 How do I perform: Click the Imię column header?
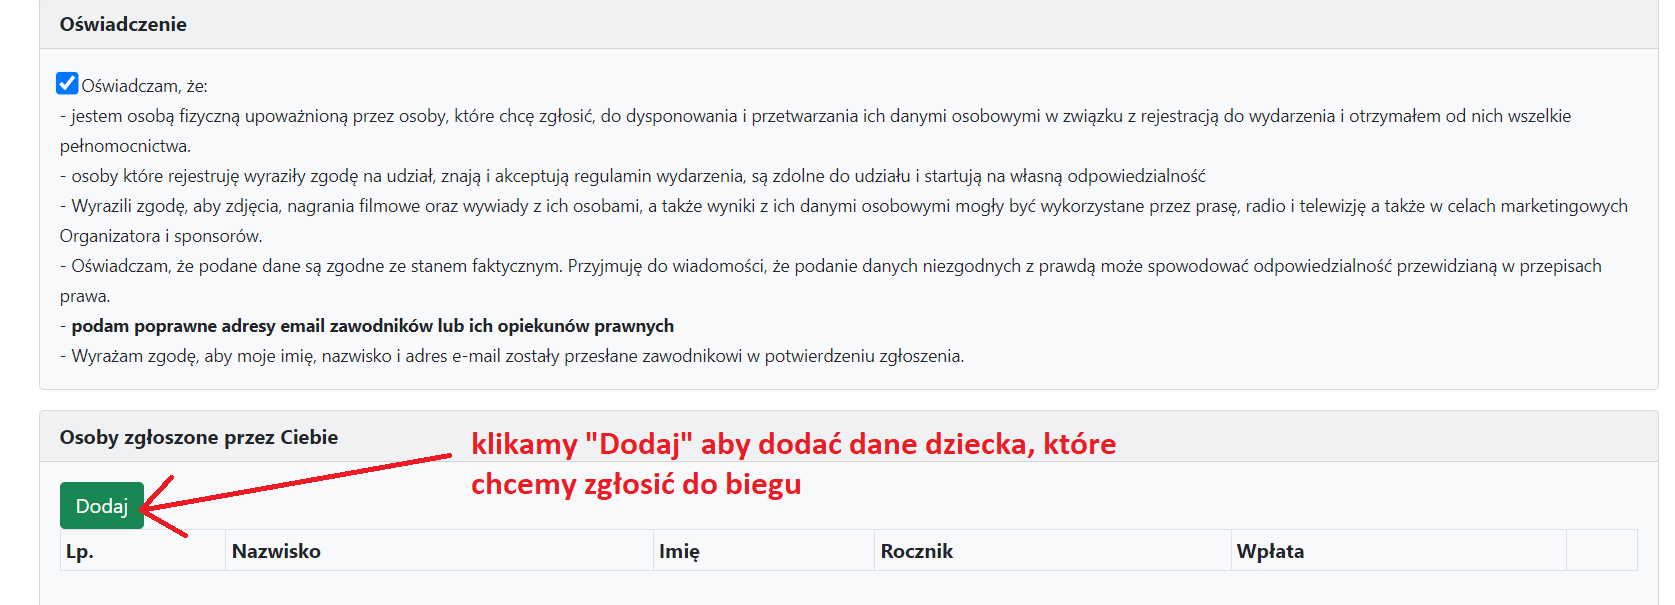(x=679, y=551)
